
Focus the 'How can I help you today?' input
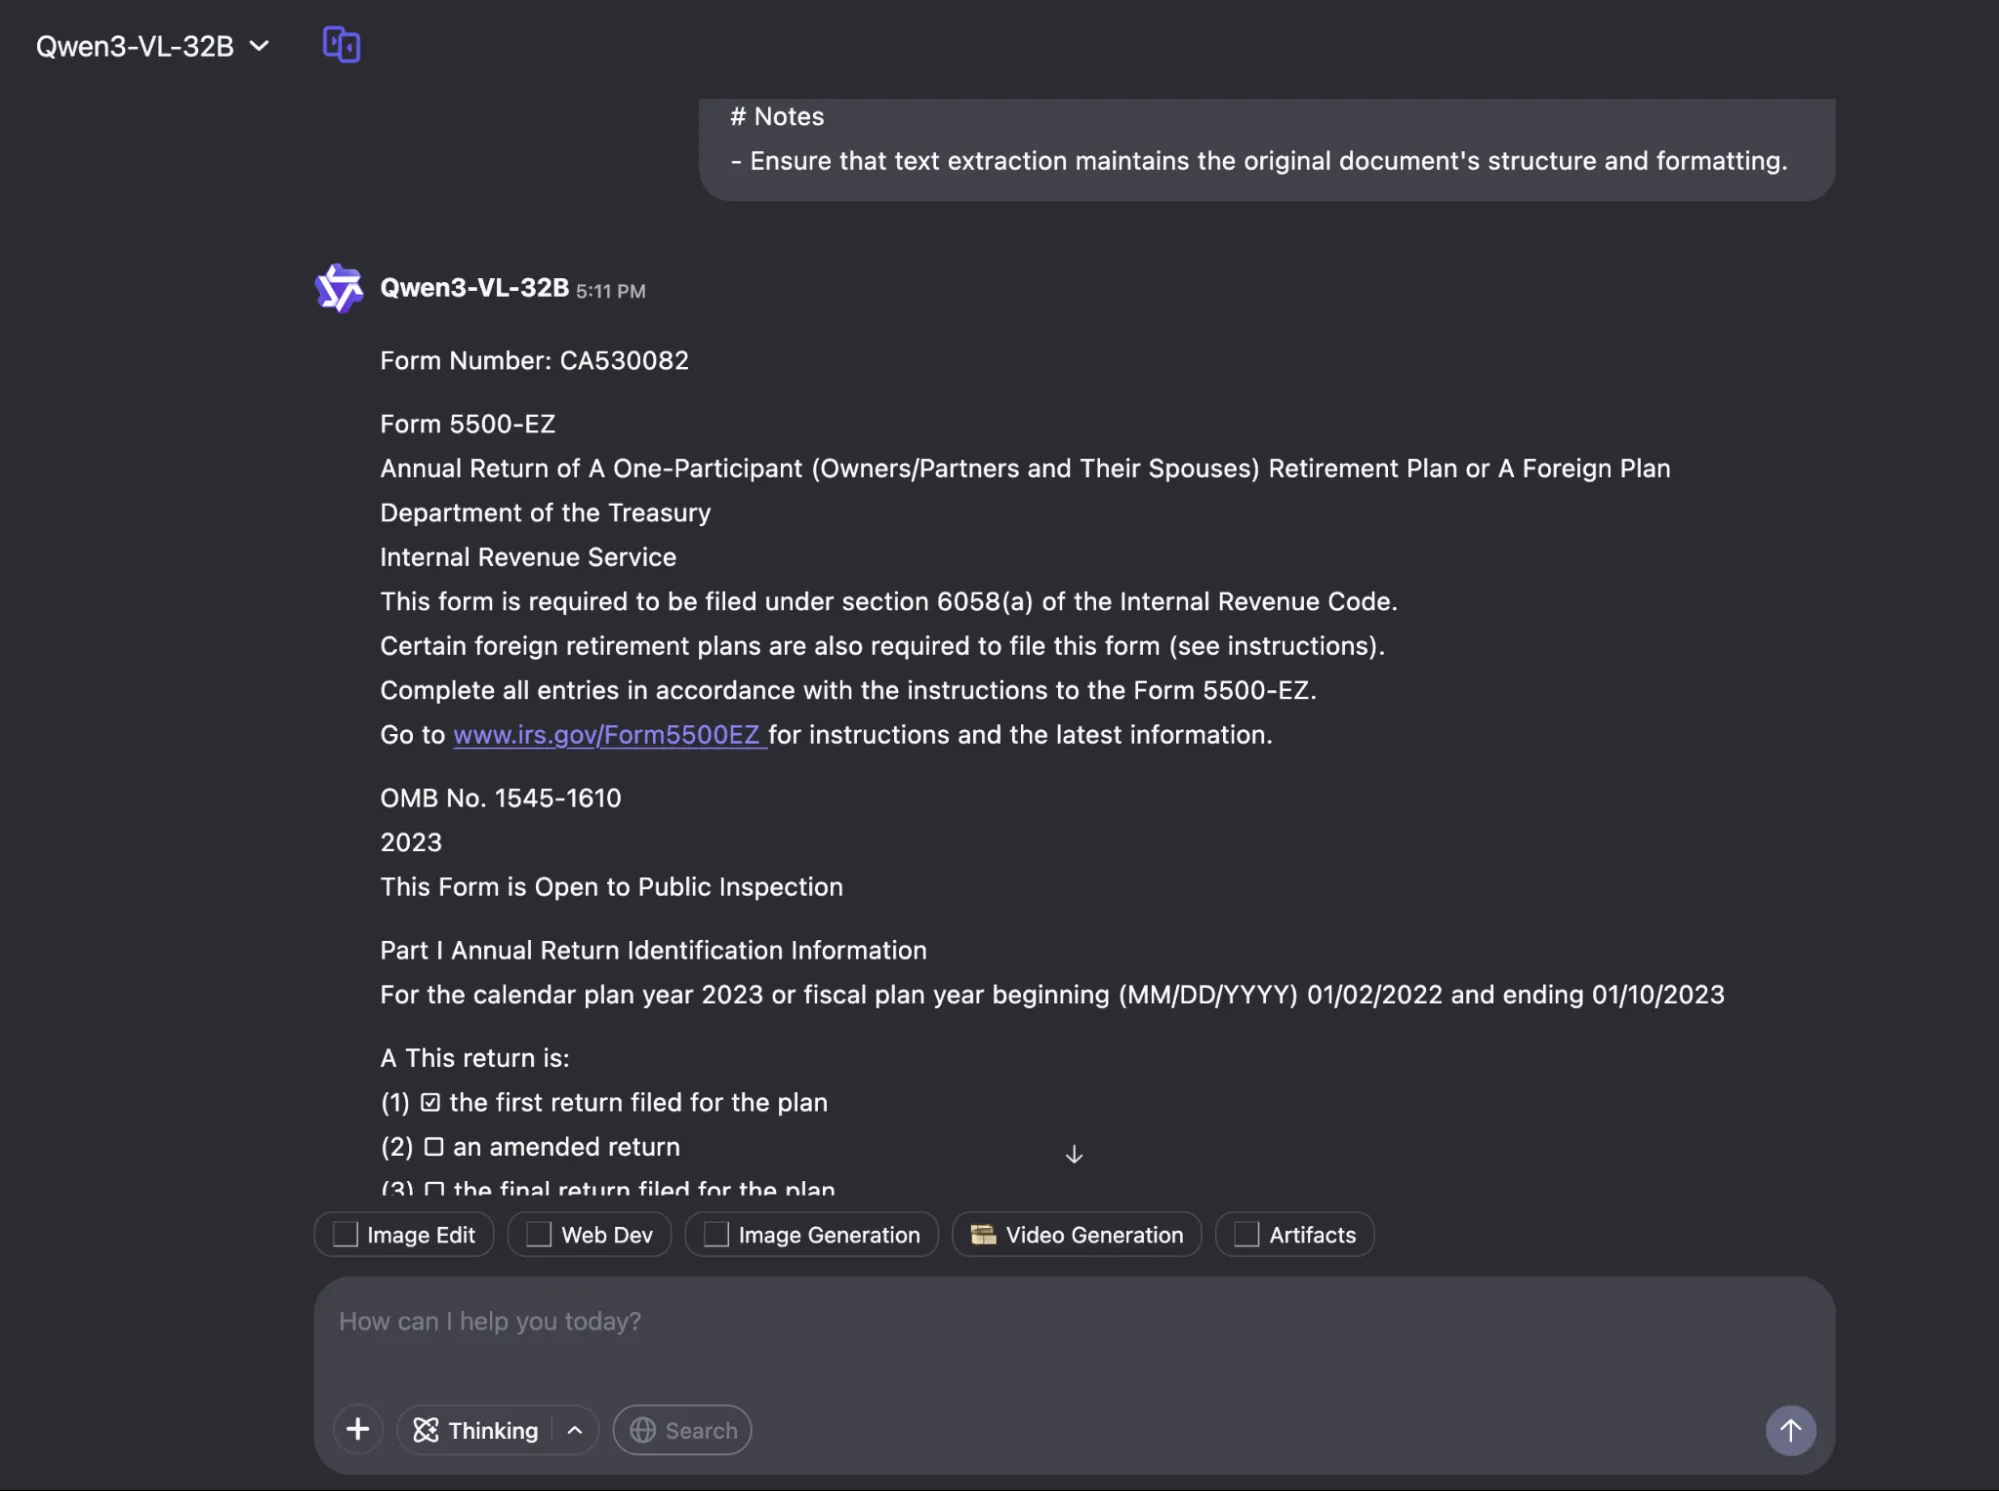[x=1000, y=1322]
